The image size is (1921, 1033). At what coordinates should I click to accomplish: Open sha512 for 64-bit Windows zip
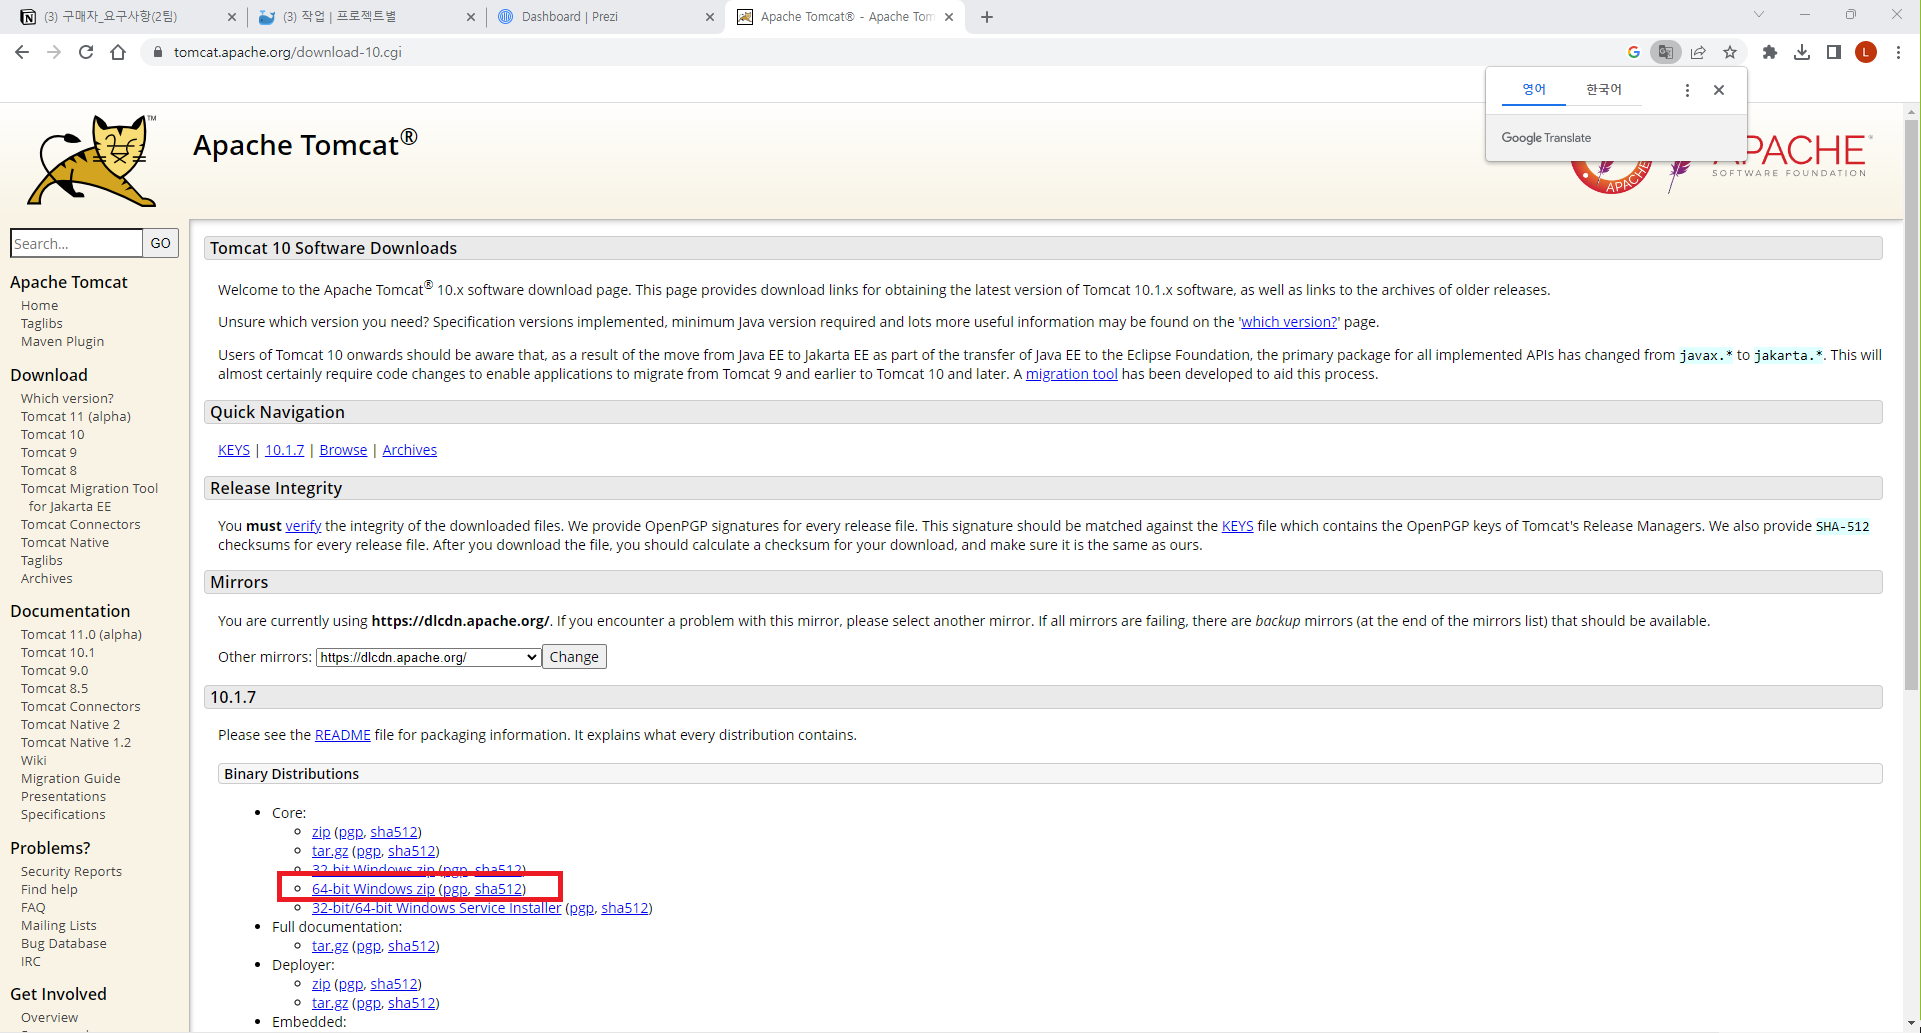[498, 889]
